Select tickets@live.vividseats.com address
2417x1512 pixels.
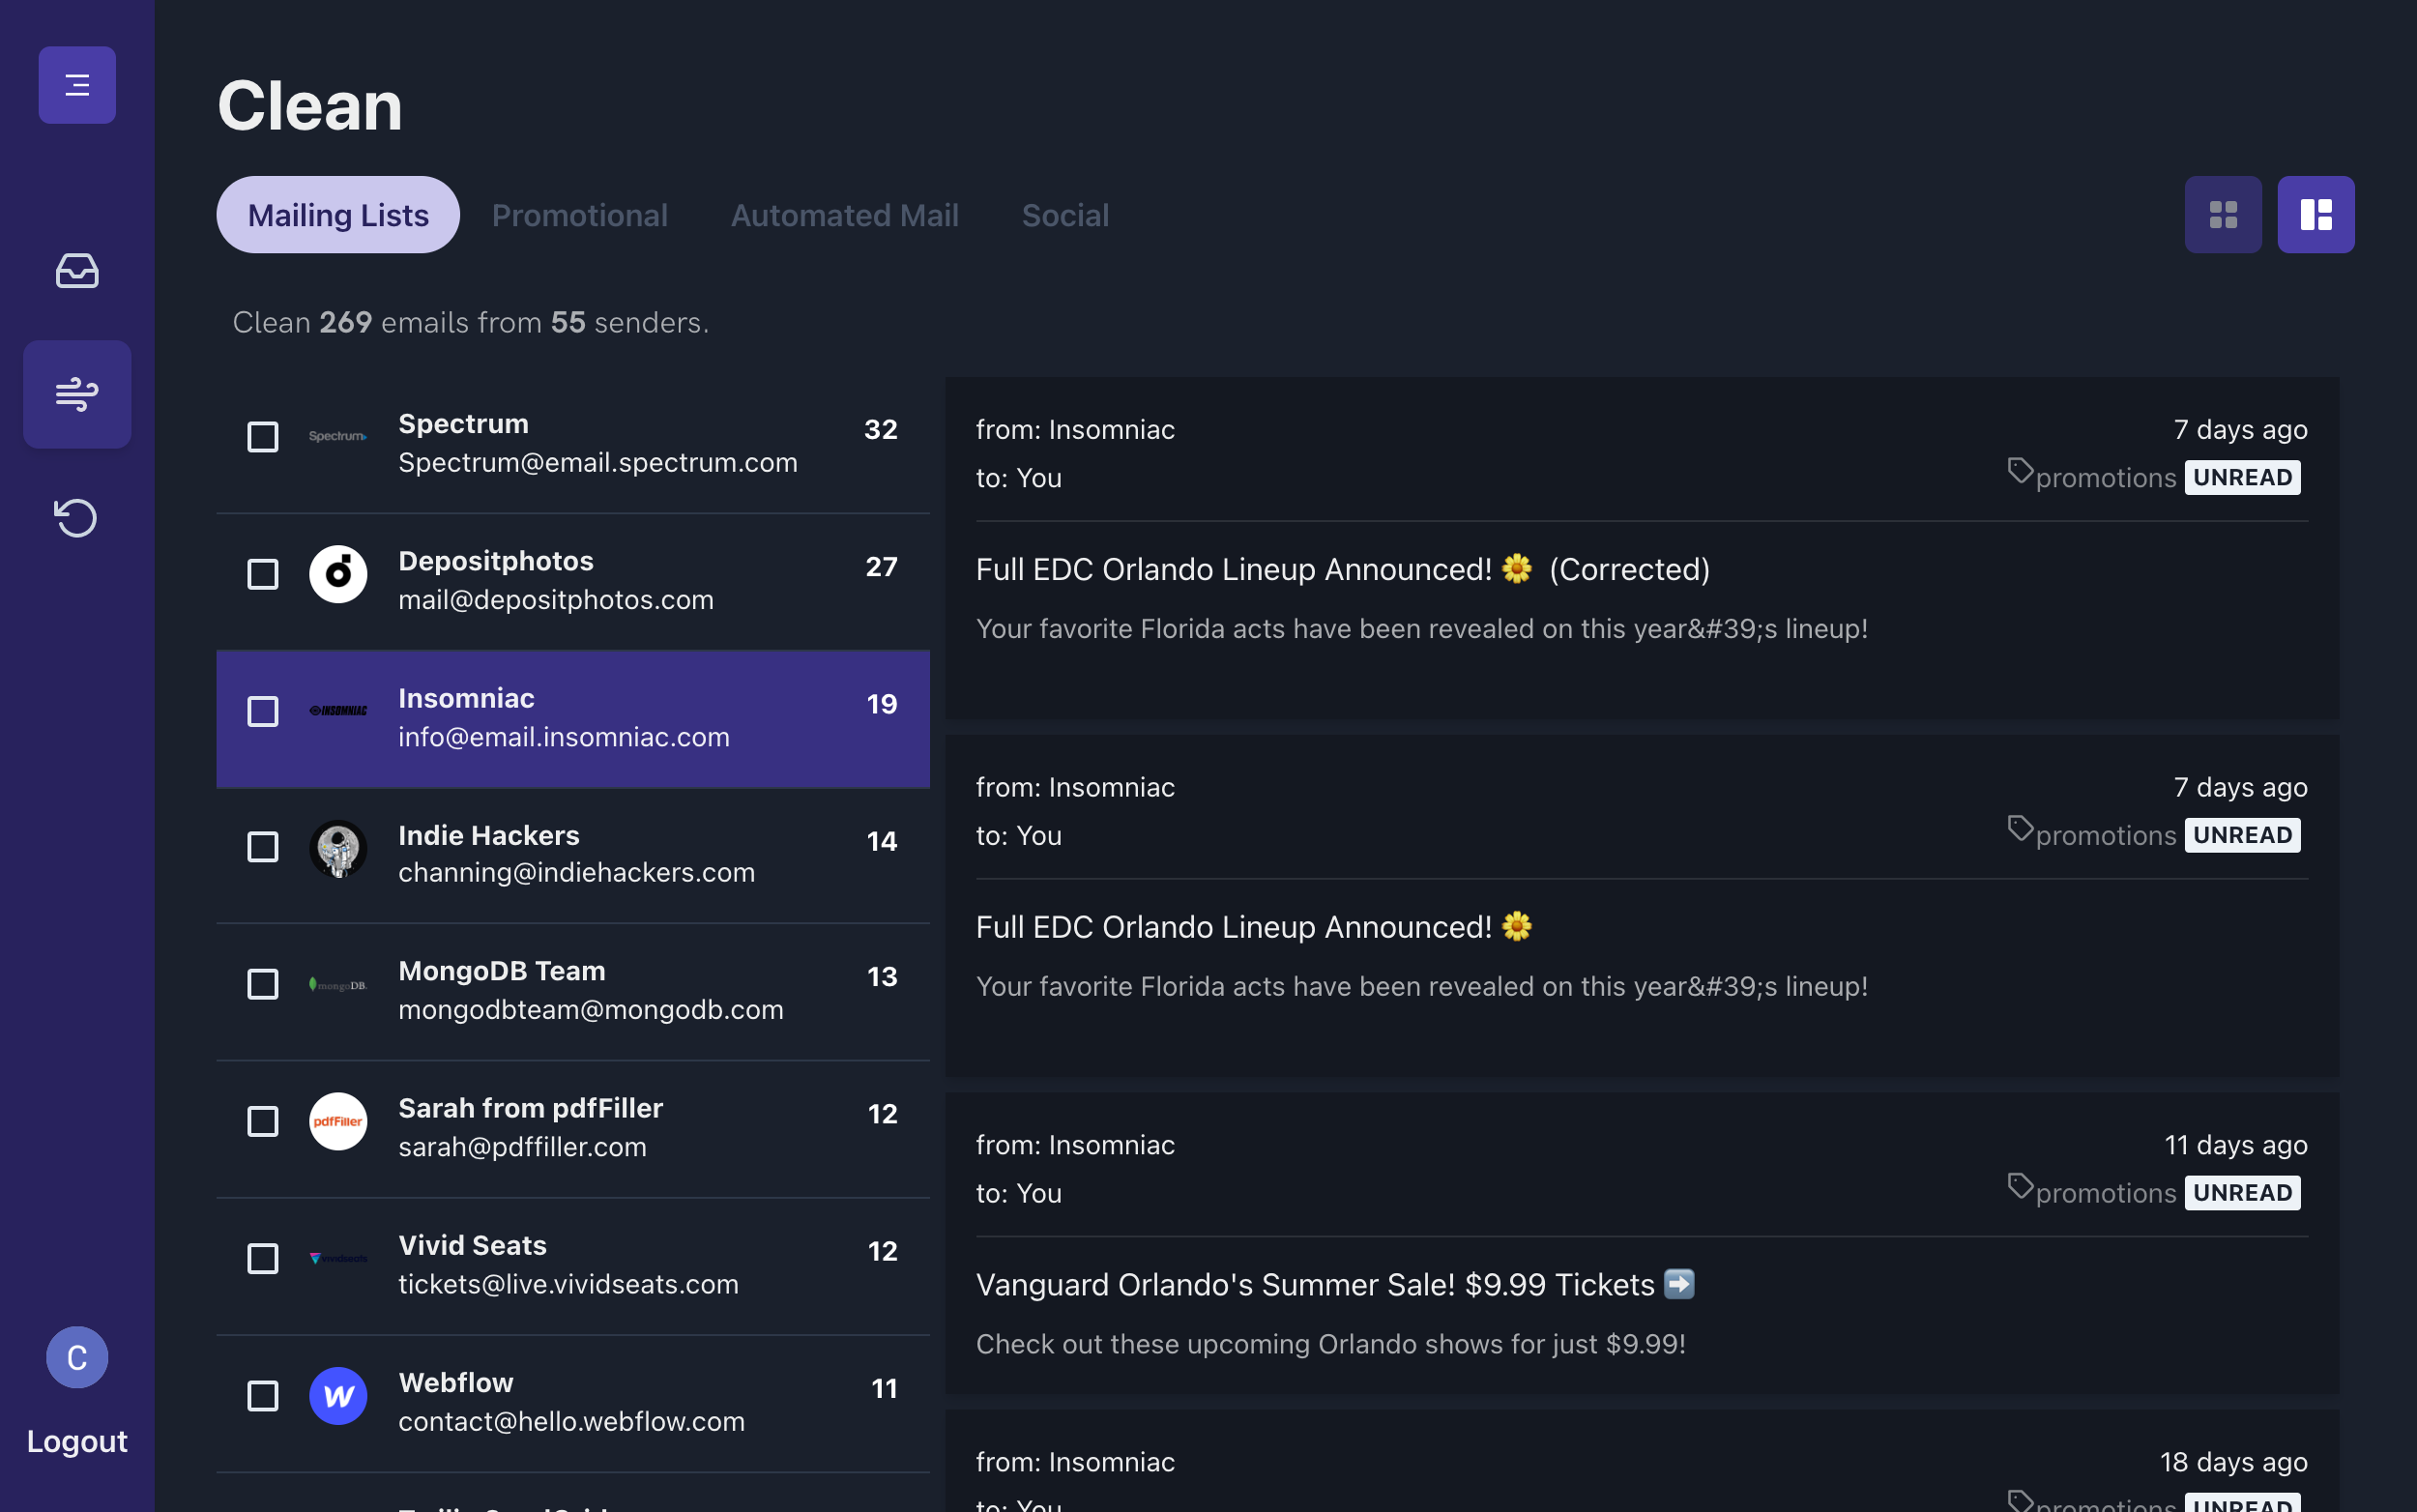(x=568, y=1284)
